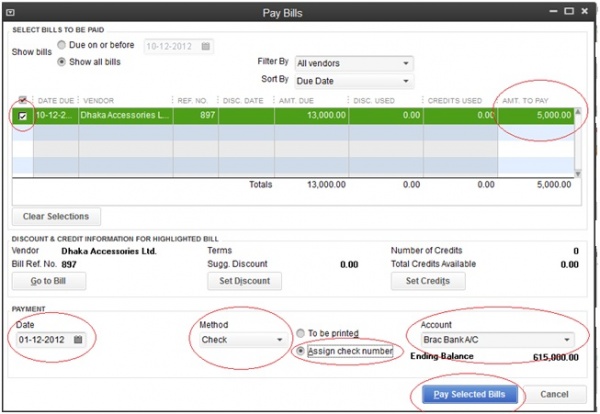Open the Filter By All vendors dropdown
The height and width of the screenshot is (414, 600).
354,63
